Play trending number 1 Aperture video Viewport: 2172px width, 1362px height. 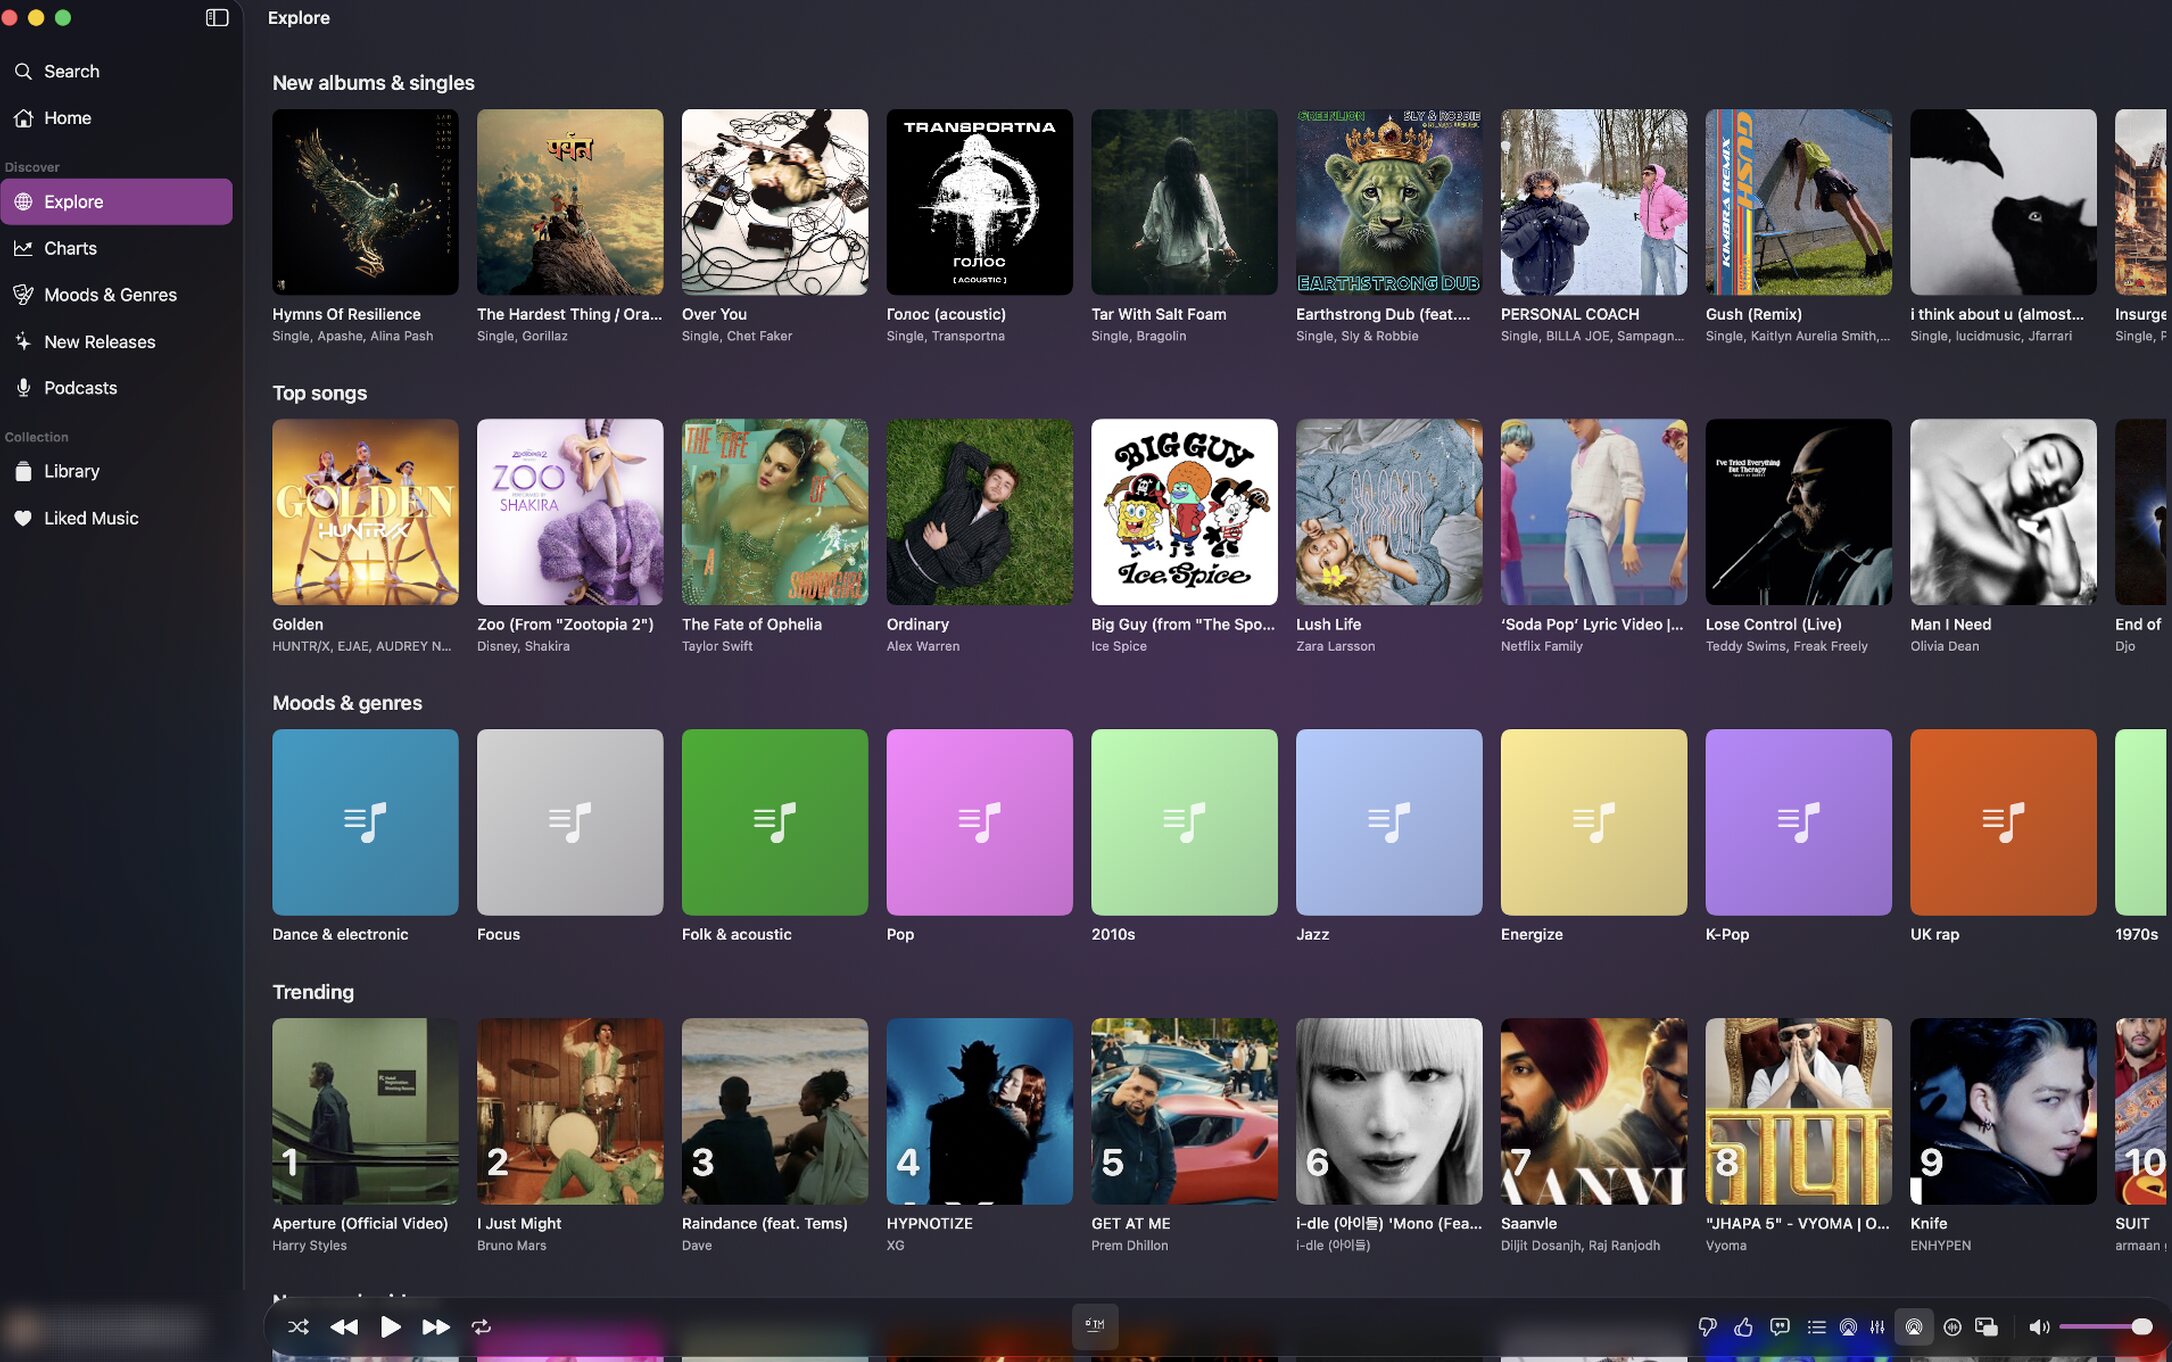(x=365, y=1111)
